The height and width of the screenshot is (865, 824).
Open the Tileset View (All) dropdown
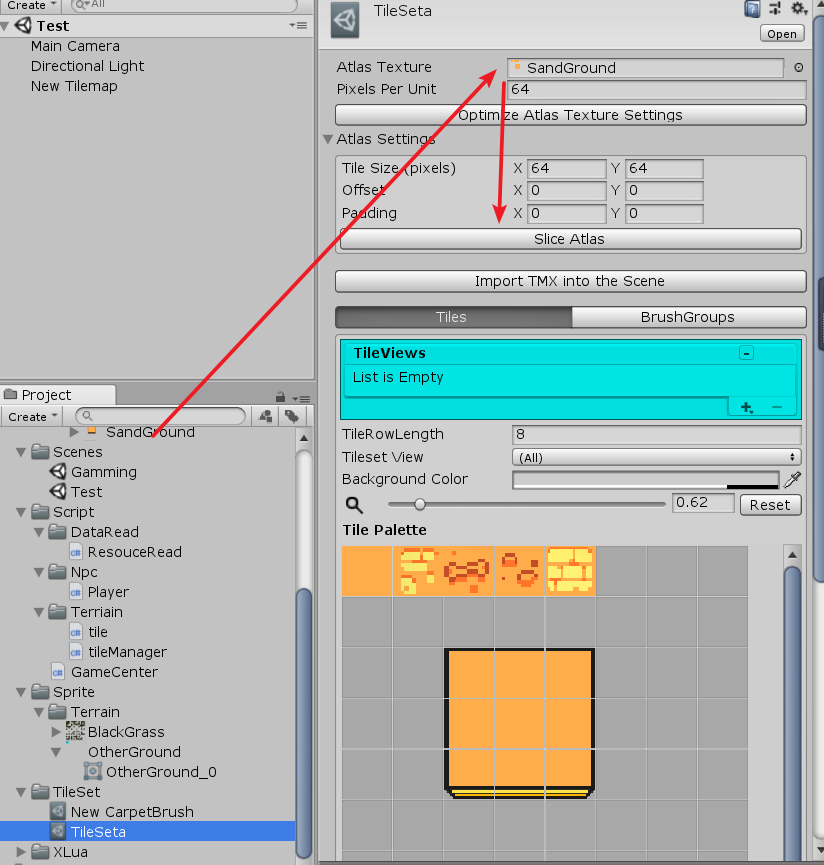(656, 457)
